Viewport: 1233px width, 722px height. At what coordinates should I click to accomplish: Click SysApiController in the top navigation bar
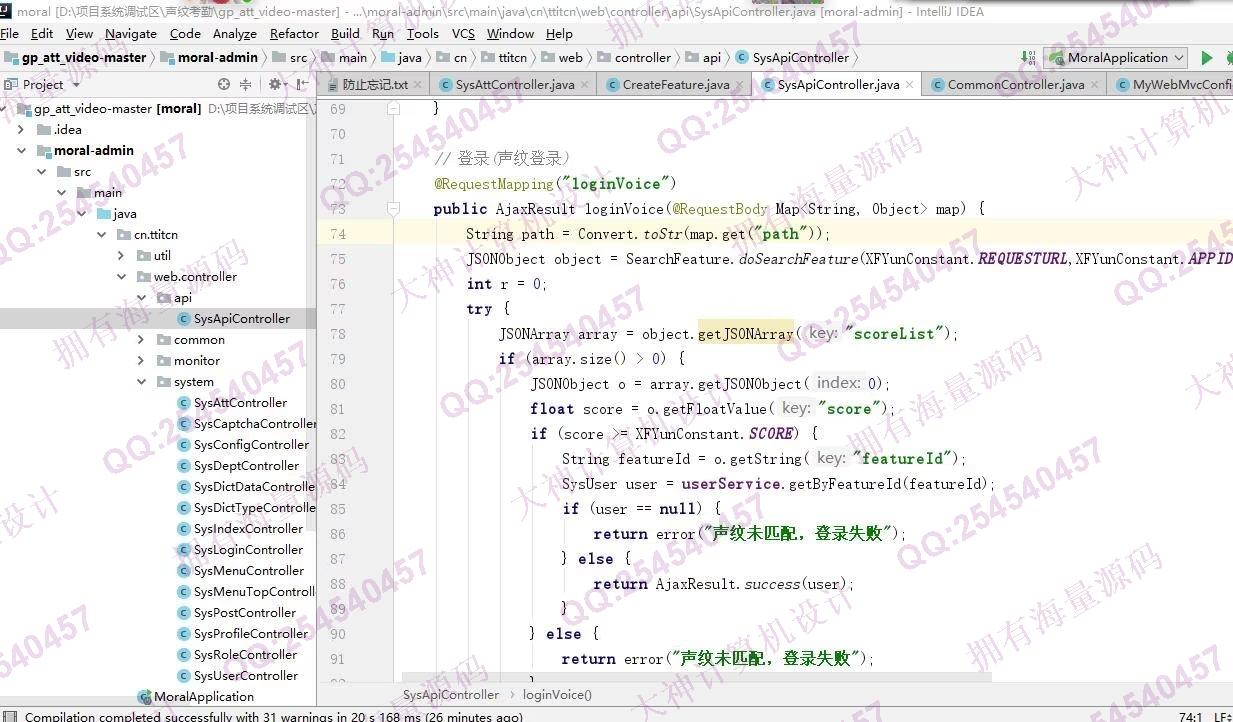(x=792, y=58)
